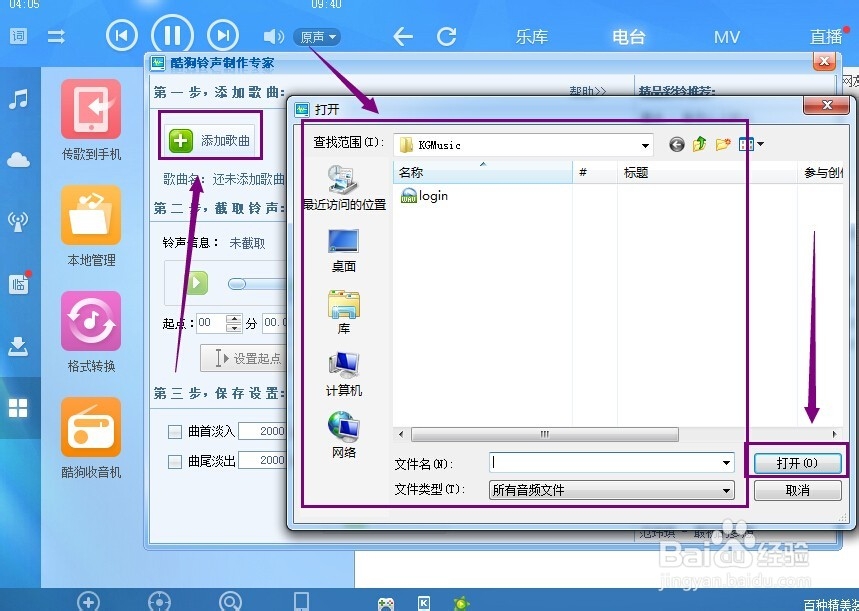Click the 帮助 link in ringtone maker
The width and height of the screenshot is (859, 611).
point(588,90)
